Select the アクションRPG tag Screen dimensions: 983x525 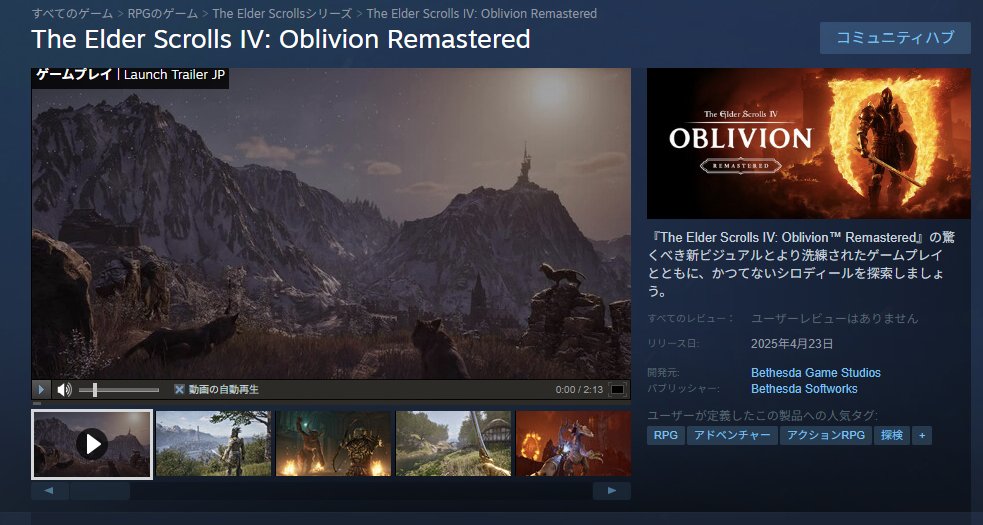click(x=826, y=435)
